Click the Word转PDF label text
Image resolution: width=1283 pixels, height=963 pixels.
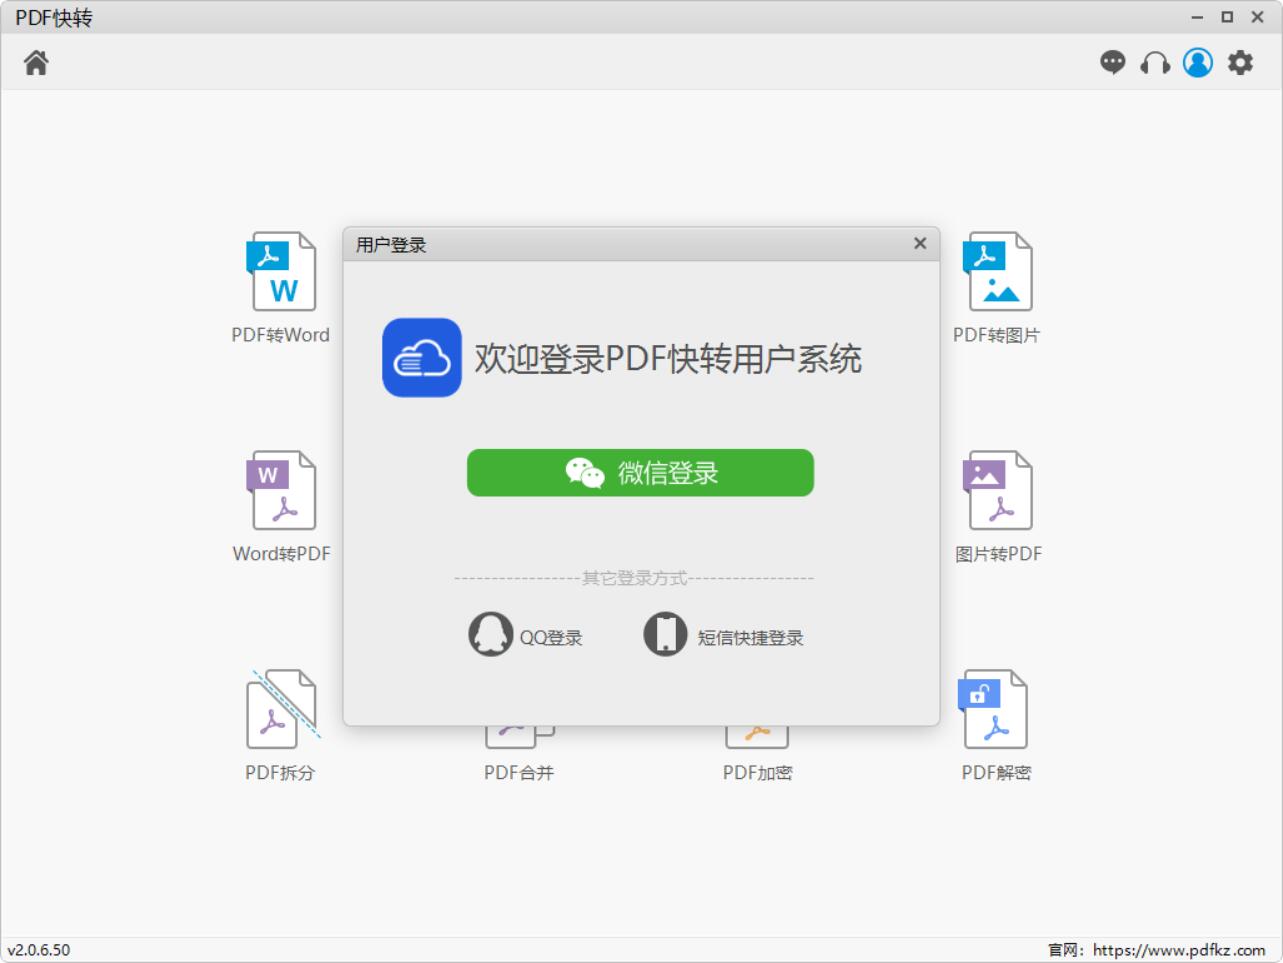(x=281, y=553)
